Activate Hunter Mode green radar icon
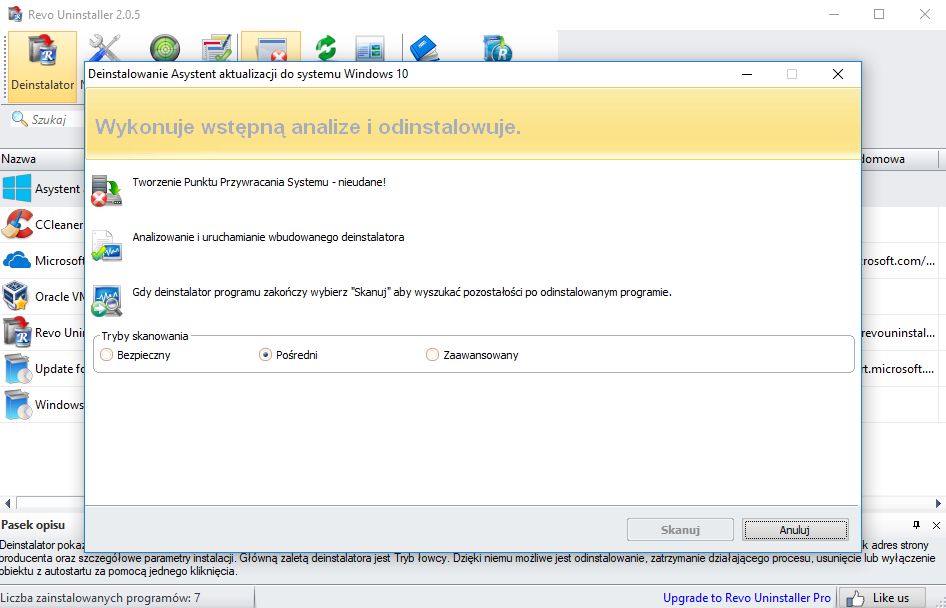The height and width of the screenshot is (608, 946). click(x=165, y=48)
